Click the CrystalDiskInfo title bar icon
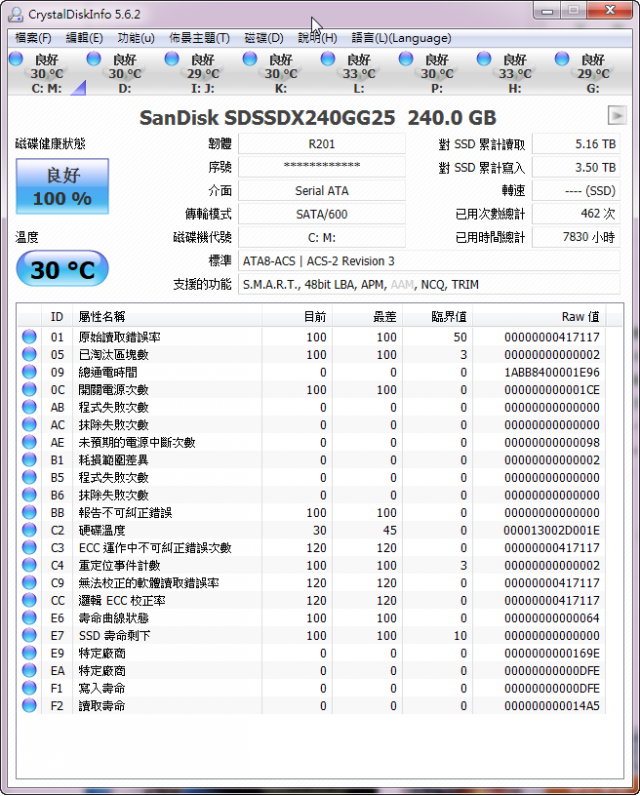This screenshot has width=640, height=796. (16, 14)
